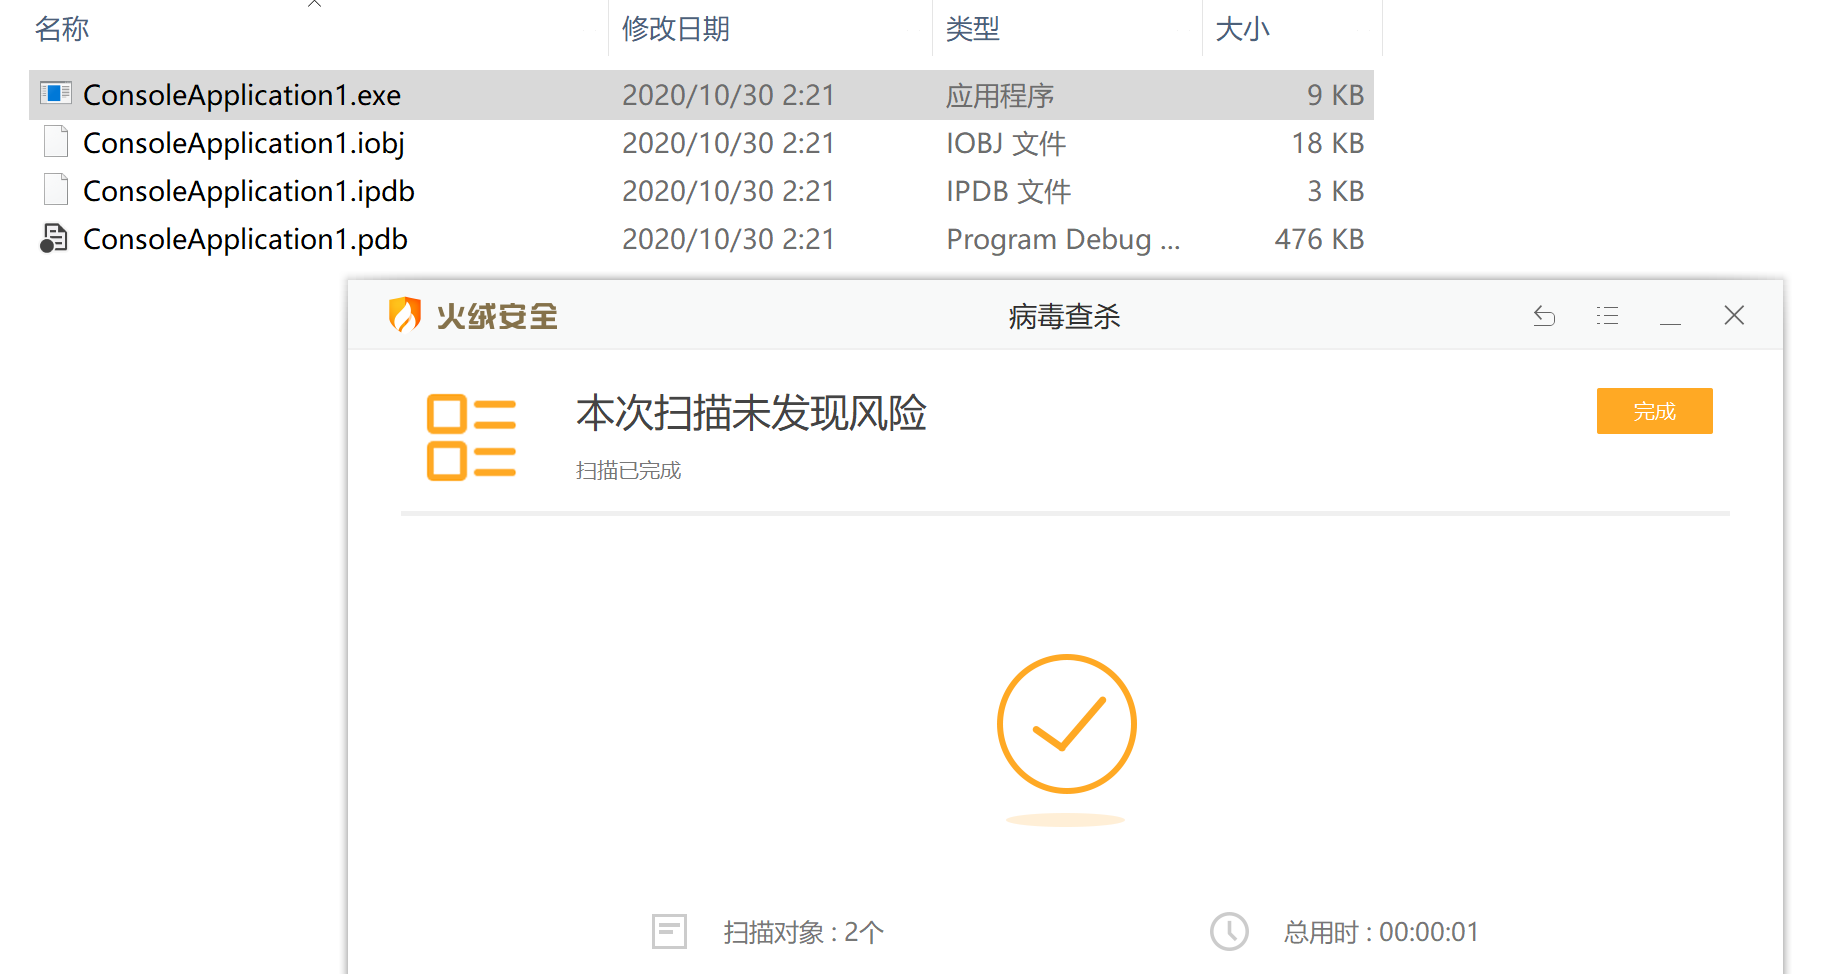Open the Huorong menu list icon
This screenshot has height=974, width=1843.
coord(1607,316)
